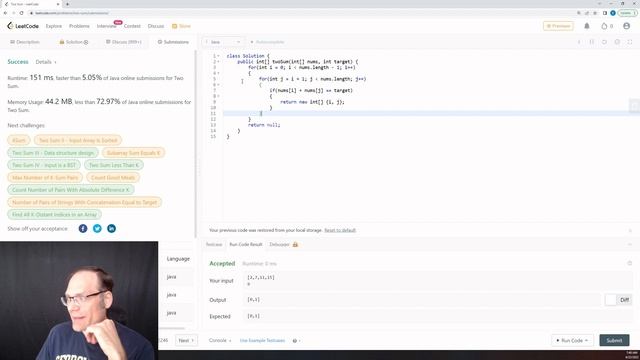Screen dimensions: 640x360
Task: Click the Next button
Action: click(186, 340)
